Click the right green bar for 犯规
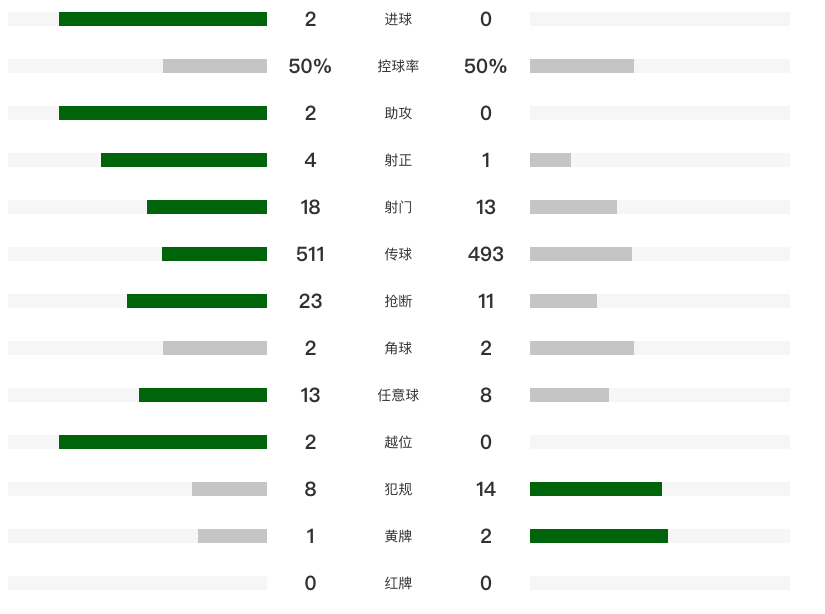This screenshot has height=614, width=825. [x=596, y=489]
